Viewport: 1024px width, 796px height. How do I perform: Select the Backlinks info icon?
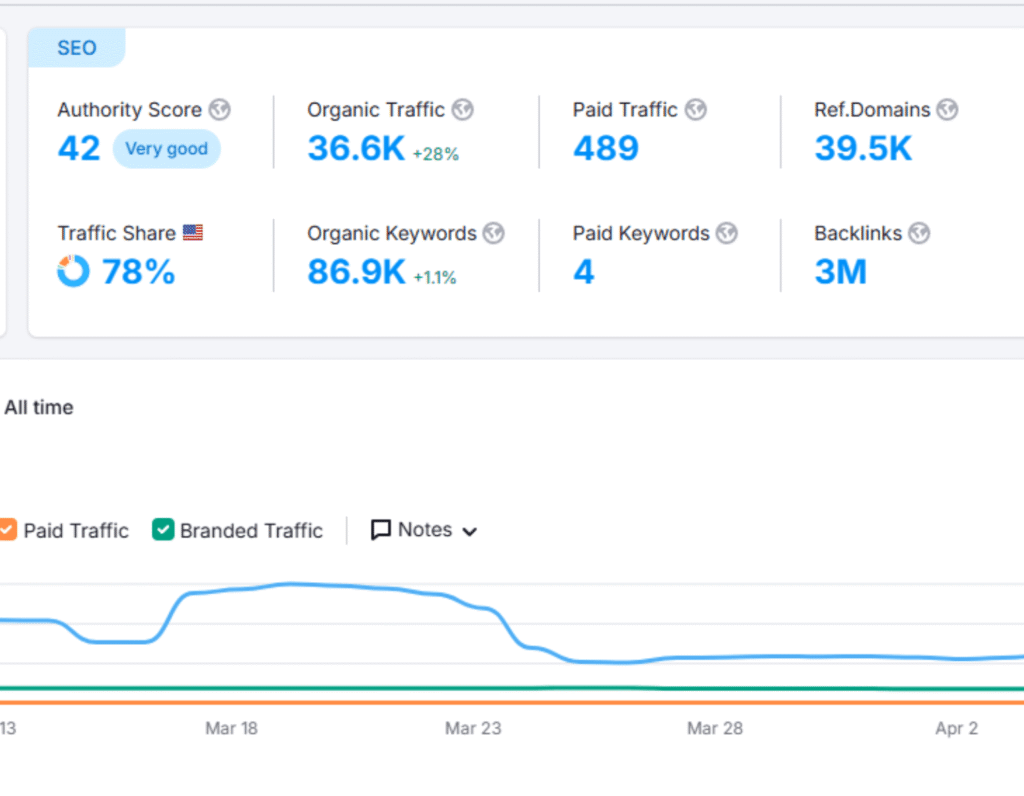pyautogui.click(x=919, y=233)
